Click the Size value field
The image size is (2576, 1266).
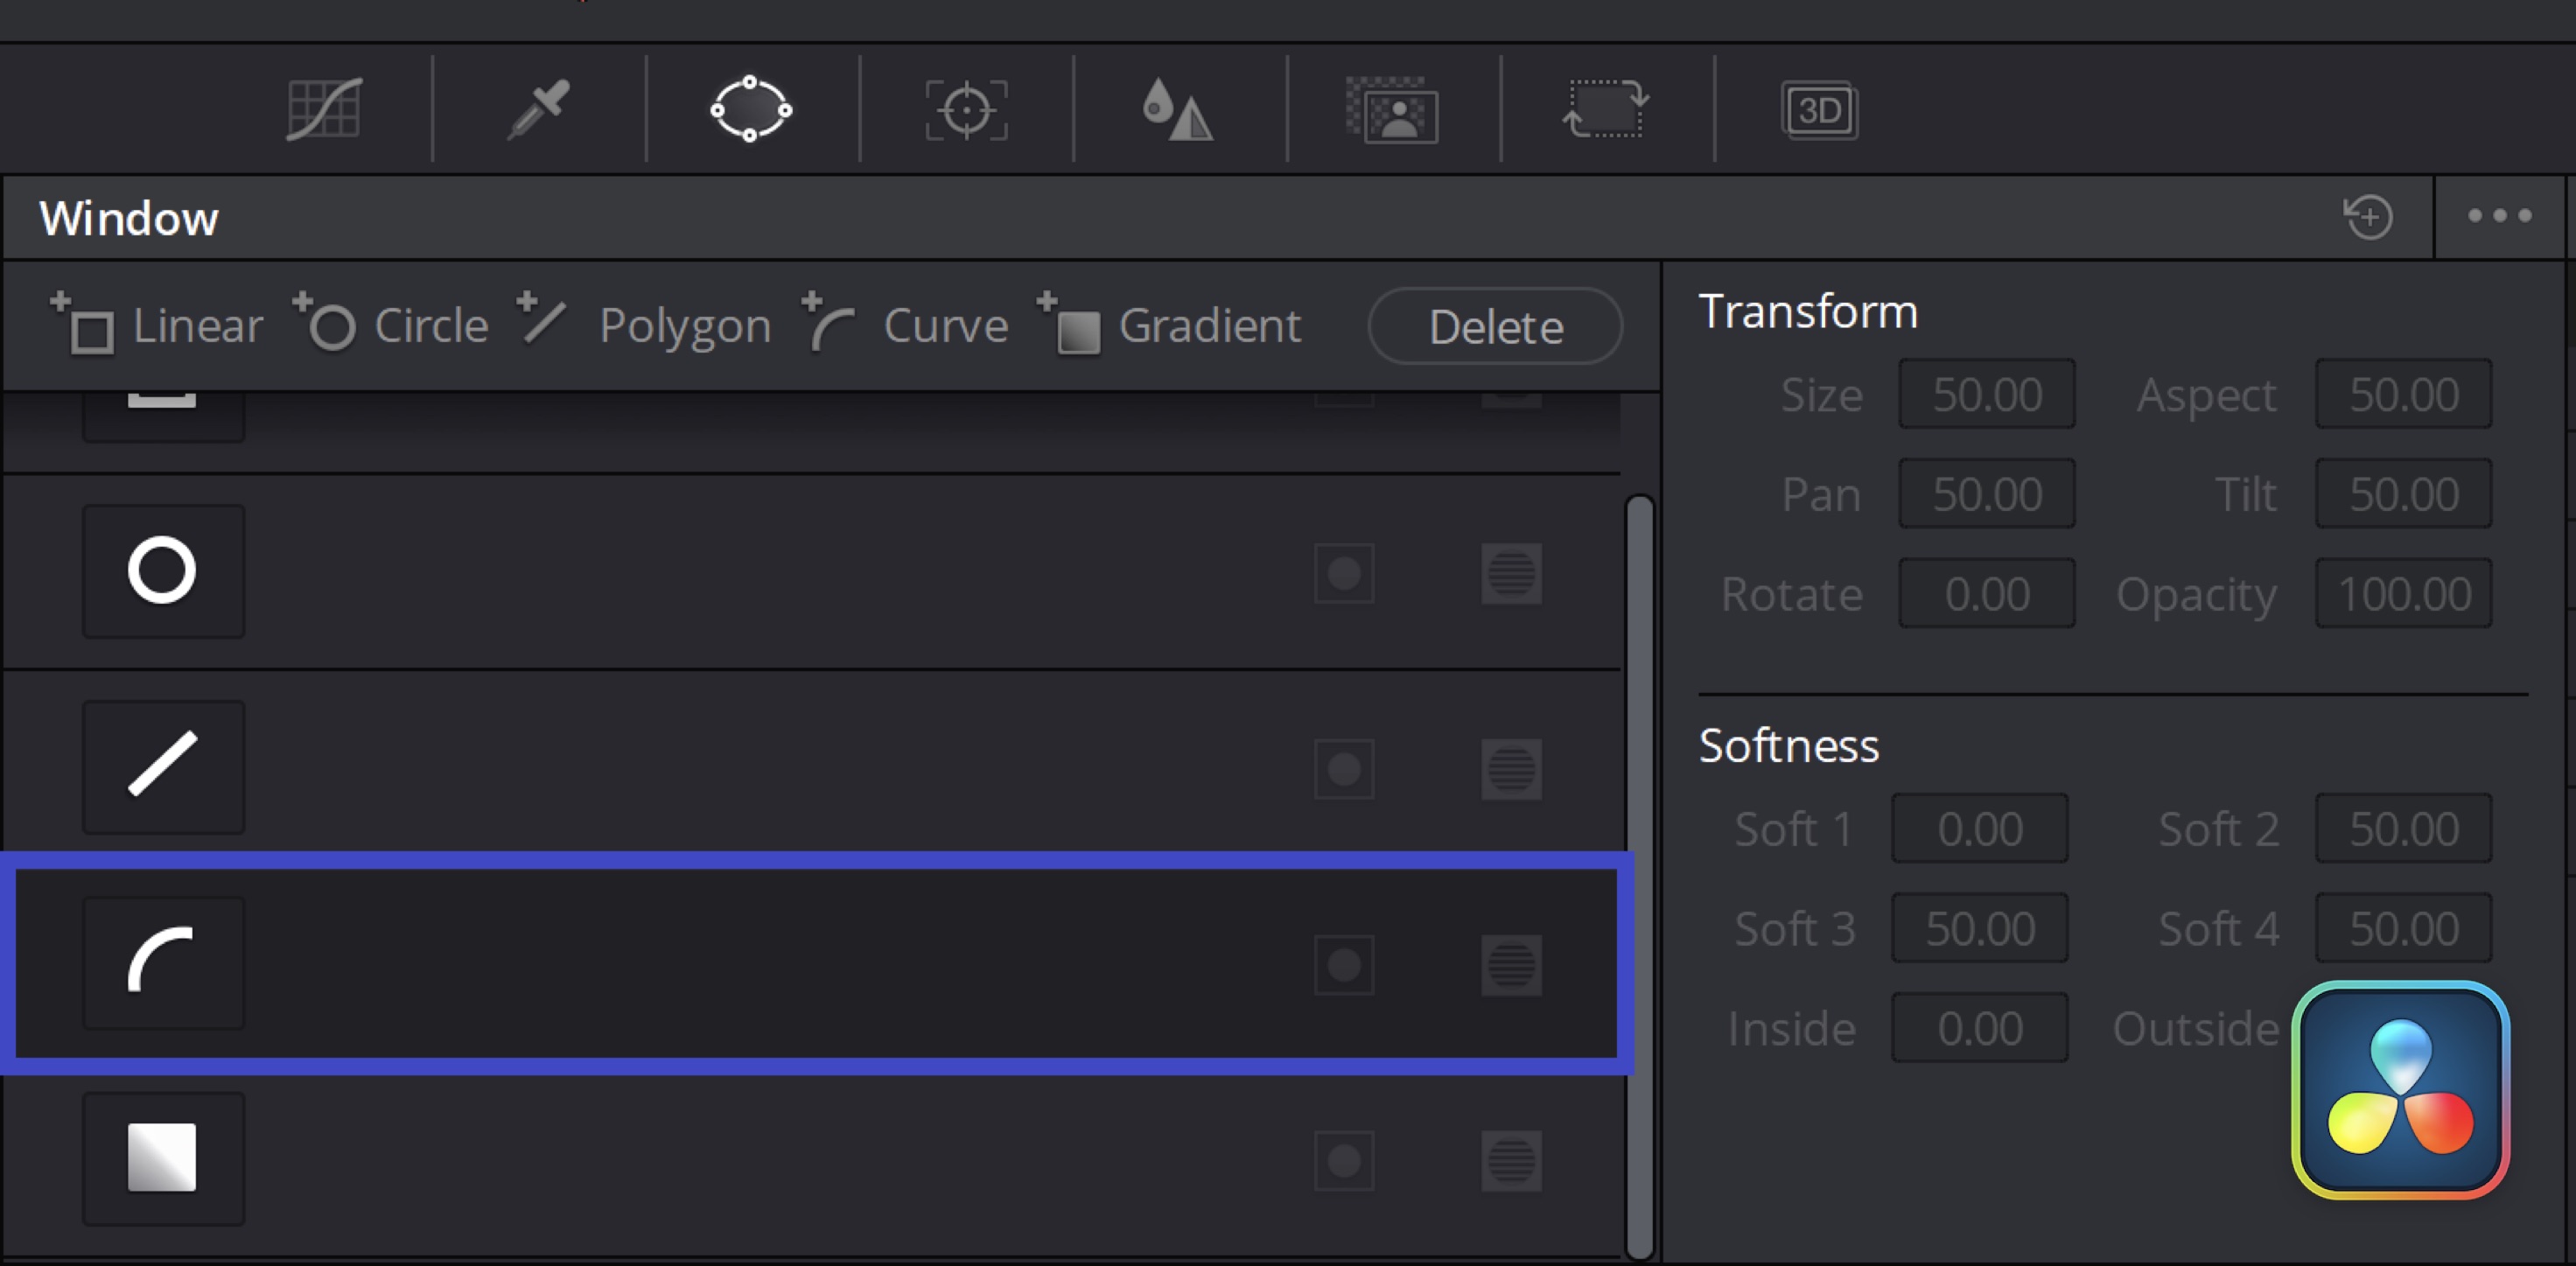pos(1986,394)
